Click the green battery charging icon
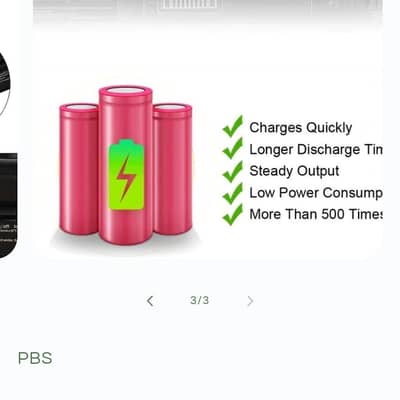The height and width of the screenshot is (400, 400). [127, 175]
